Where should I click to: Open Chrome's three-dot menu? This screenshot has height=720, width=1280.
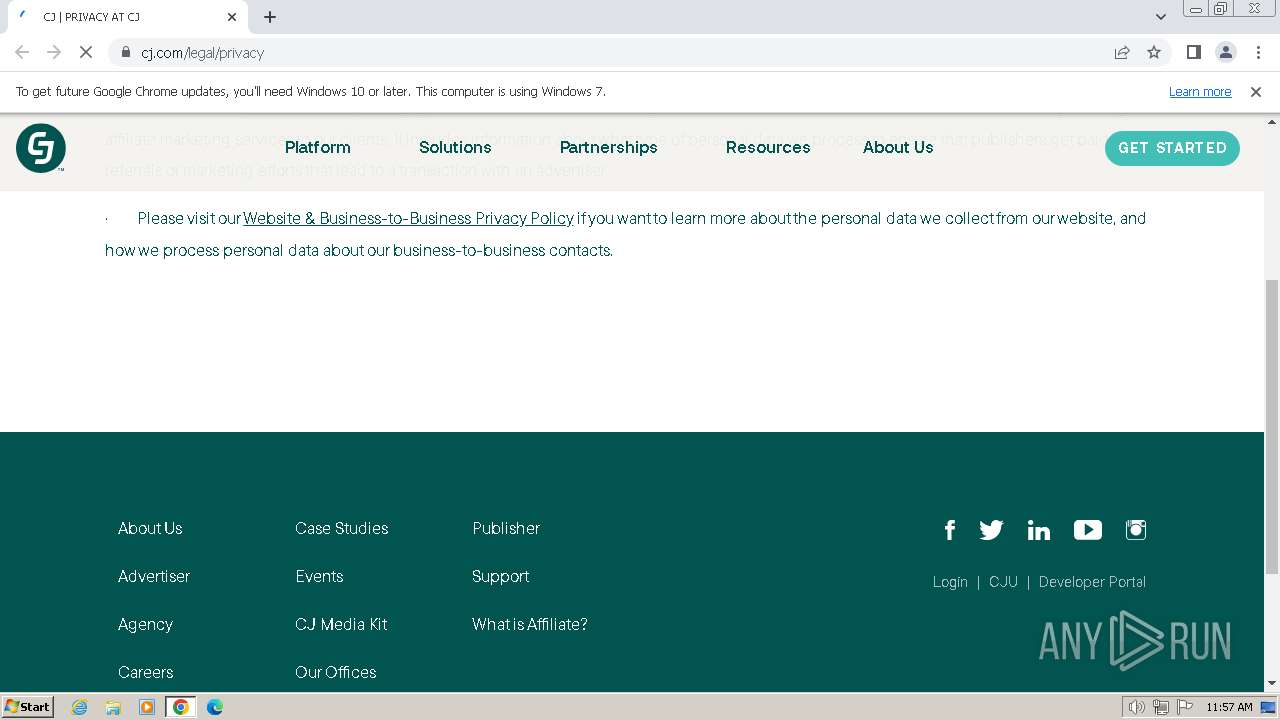(1258, 52)
